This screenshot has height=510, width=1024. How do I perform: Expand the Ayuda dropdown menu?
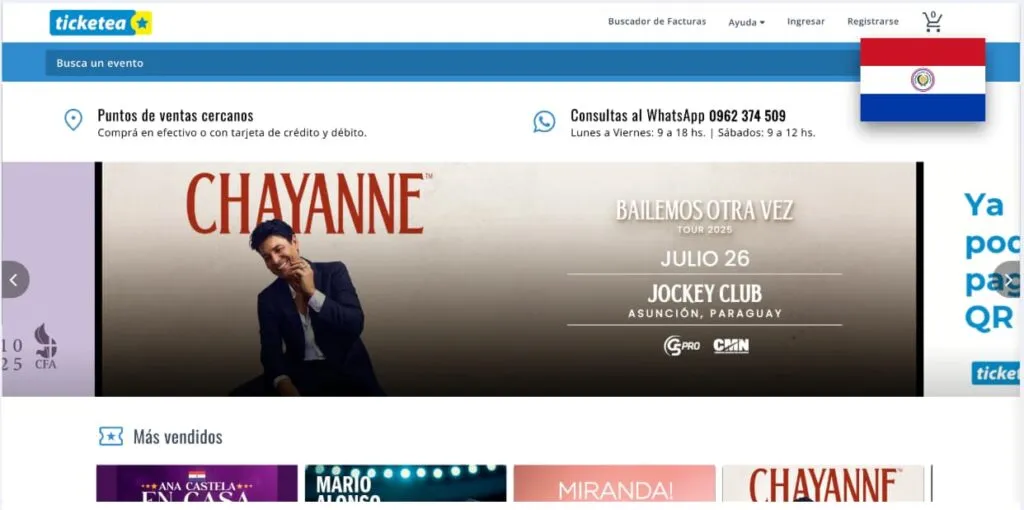click(746, 22)
